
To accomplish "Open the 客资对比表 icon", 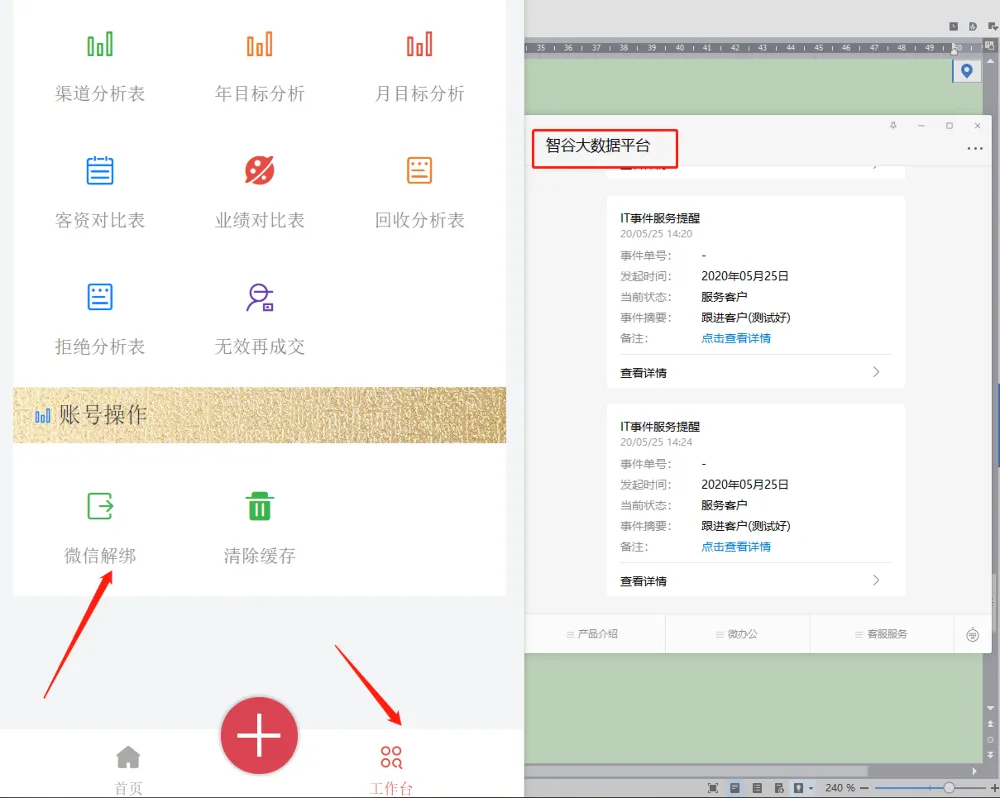I will (x=100, y=171).
